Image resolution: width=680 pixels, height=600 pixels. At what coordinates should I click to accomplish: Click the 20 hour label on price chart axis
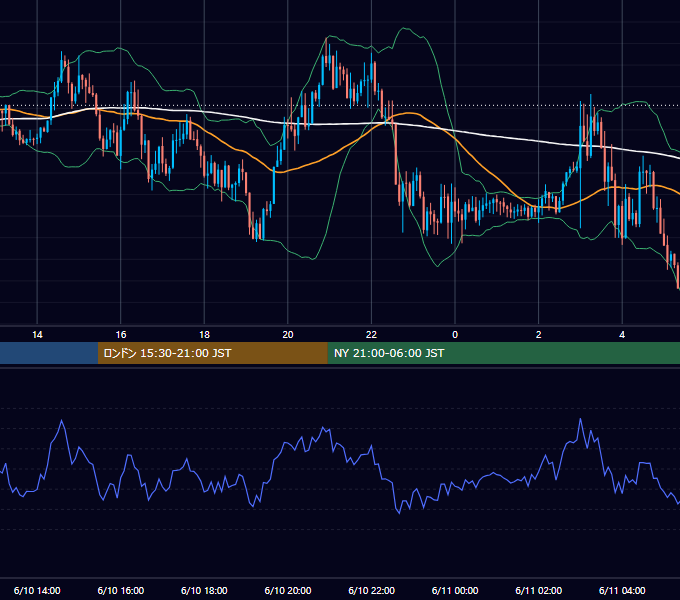tap(288, 335)
